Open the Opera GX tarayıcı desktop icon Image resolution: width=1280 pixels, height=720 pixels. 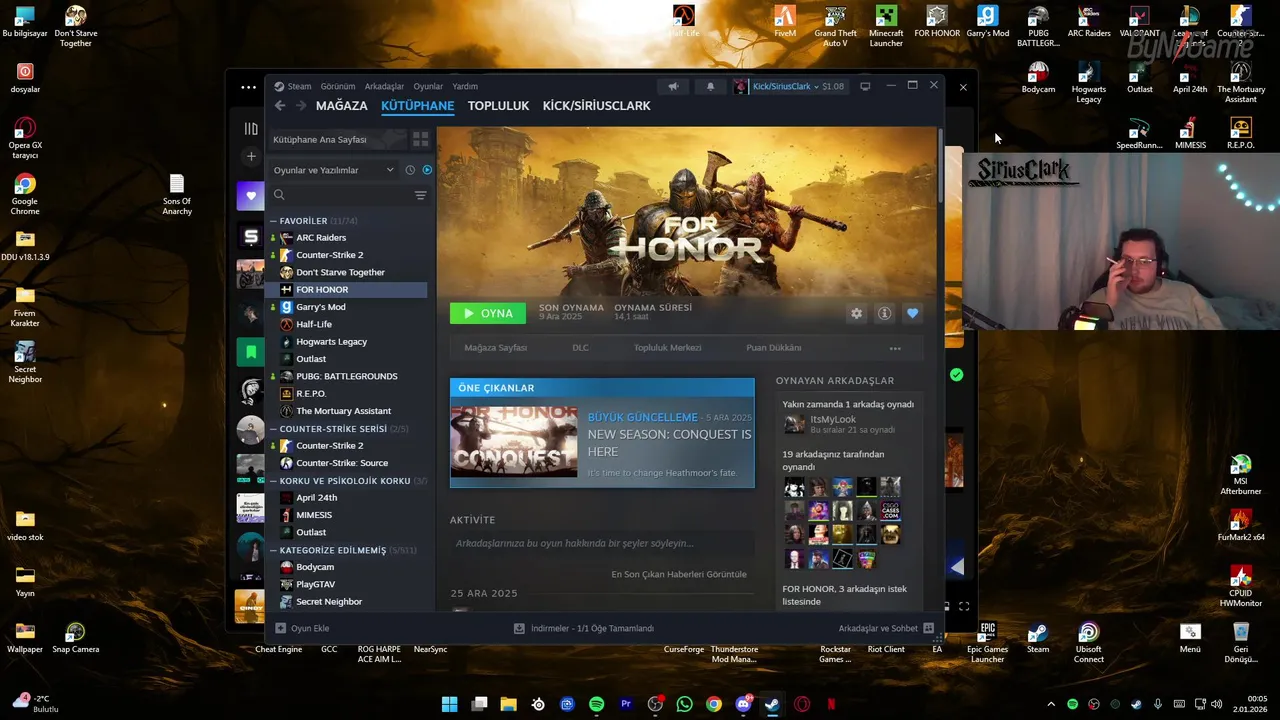coord(25,139)
